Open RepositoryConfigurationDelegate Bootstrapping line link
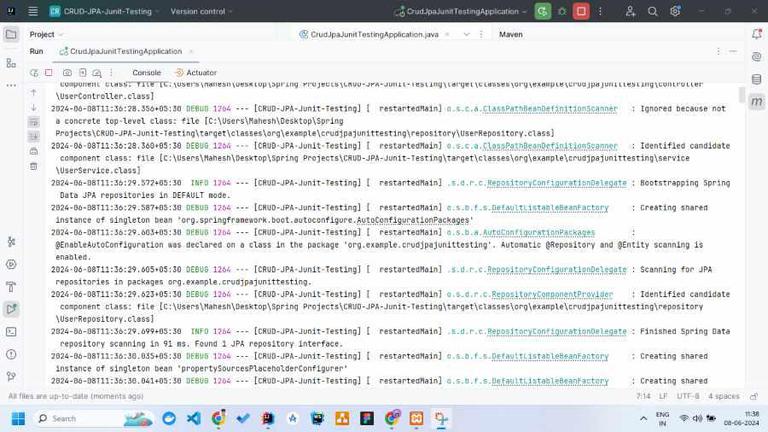Image resolution: width=768 pixels, height=432 pixels. pos(557,183)
